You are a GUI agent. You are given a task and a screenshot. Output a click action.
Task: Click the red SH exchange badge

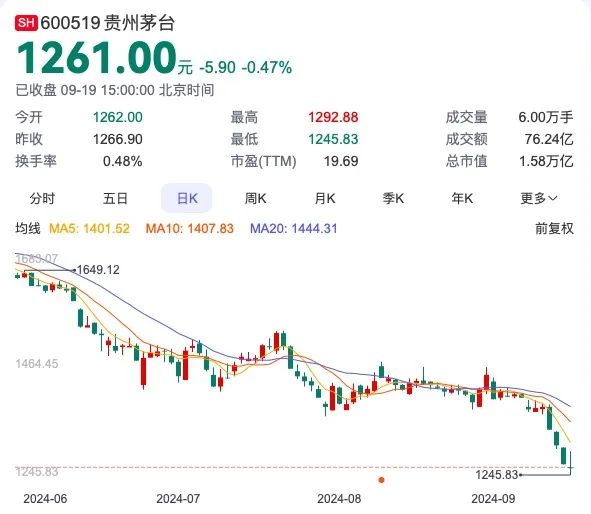pyautogui.click(x=26, y=23)
